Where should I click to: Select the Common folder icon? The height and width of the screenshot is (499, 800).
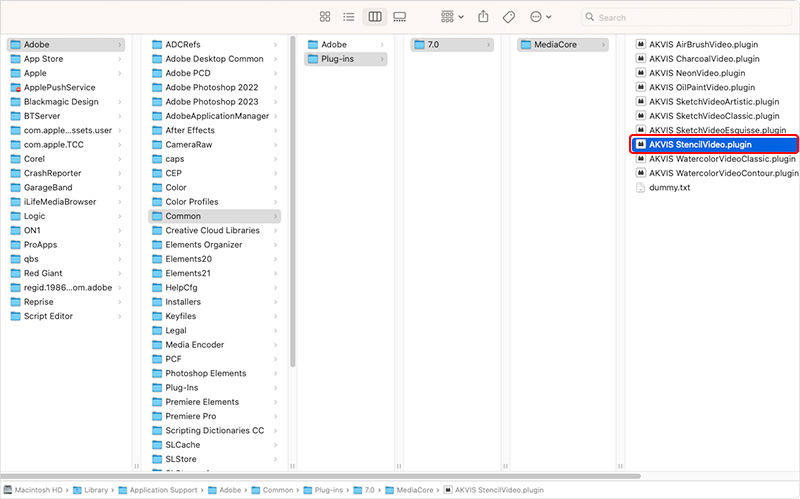click(157, 216)
